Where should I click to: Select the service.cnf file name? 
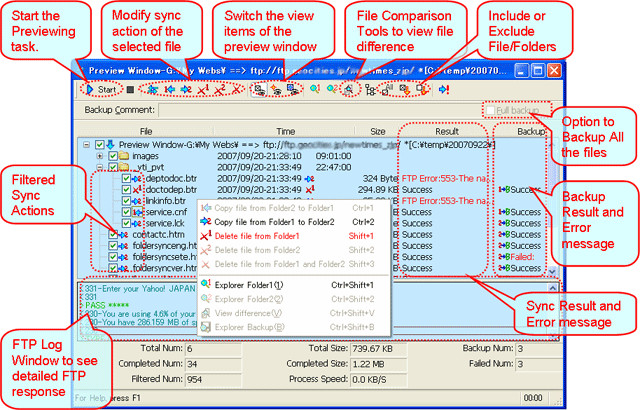tap(166, 212)
